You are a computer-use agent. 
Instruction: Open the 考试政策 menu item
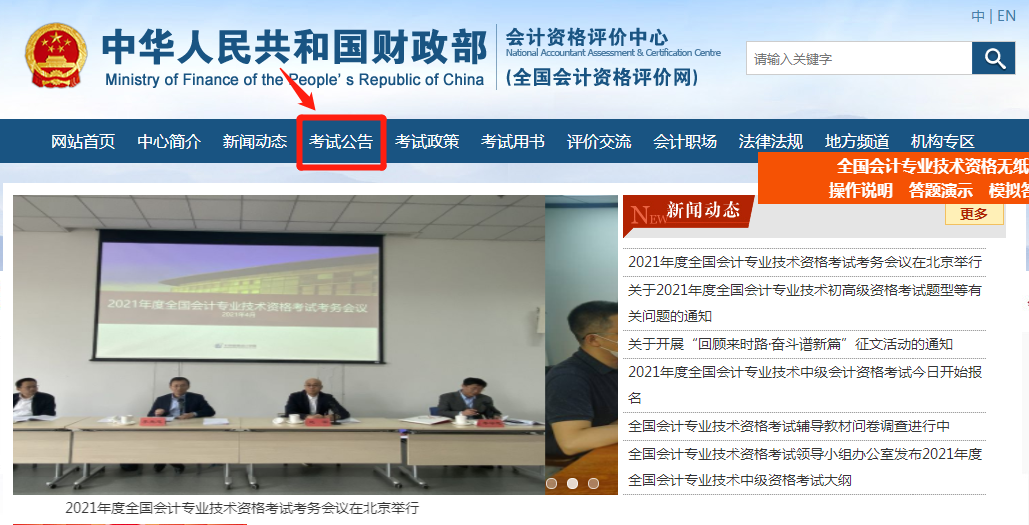pos(427,141)
